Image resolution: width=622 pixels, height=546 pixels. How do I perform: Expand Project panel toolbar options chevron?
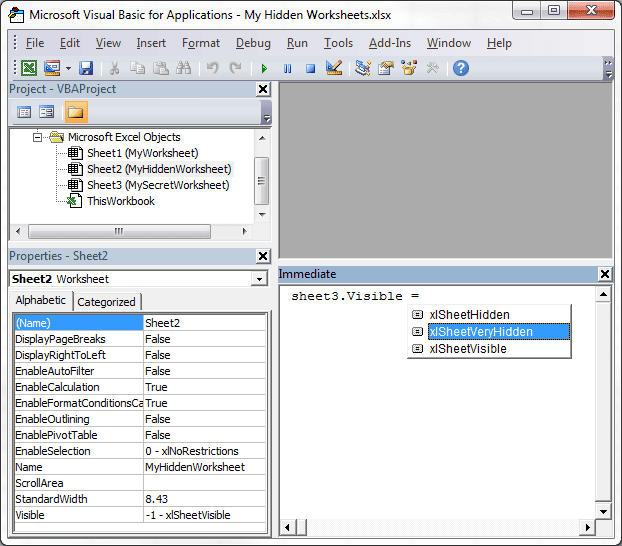click(x=267, y=113)
